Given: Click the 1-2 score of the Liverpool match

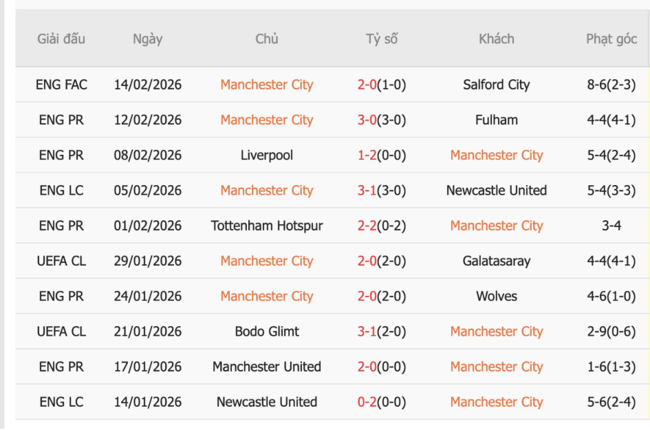Looking at the screenshot, I should tap(367, 155).
